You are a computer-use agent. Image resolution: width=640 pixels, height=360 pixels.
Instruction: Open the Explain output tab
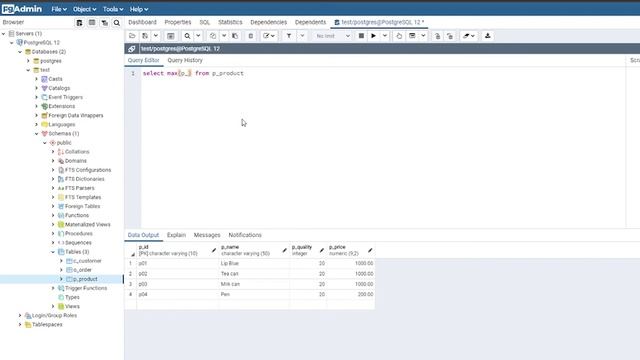tap(176, 235)
